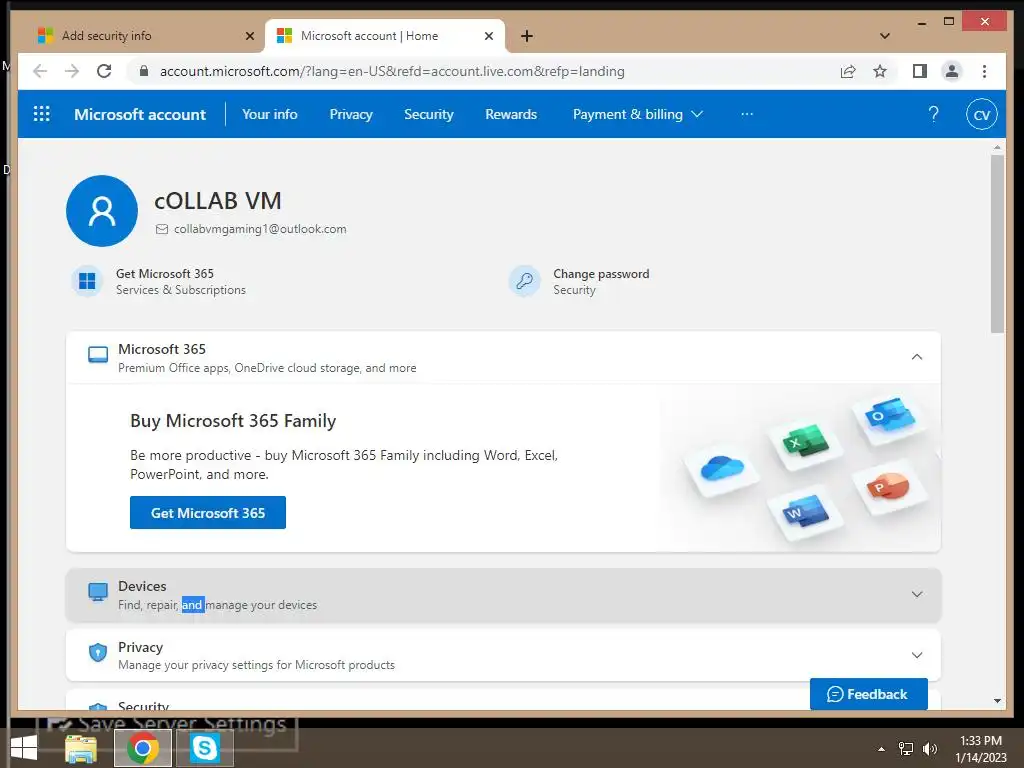The image size is (1024, 768).
Task: Open File Explorer from the taskbar
Action: tap(81, 748)
